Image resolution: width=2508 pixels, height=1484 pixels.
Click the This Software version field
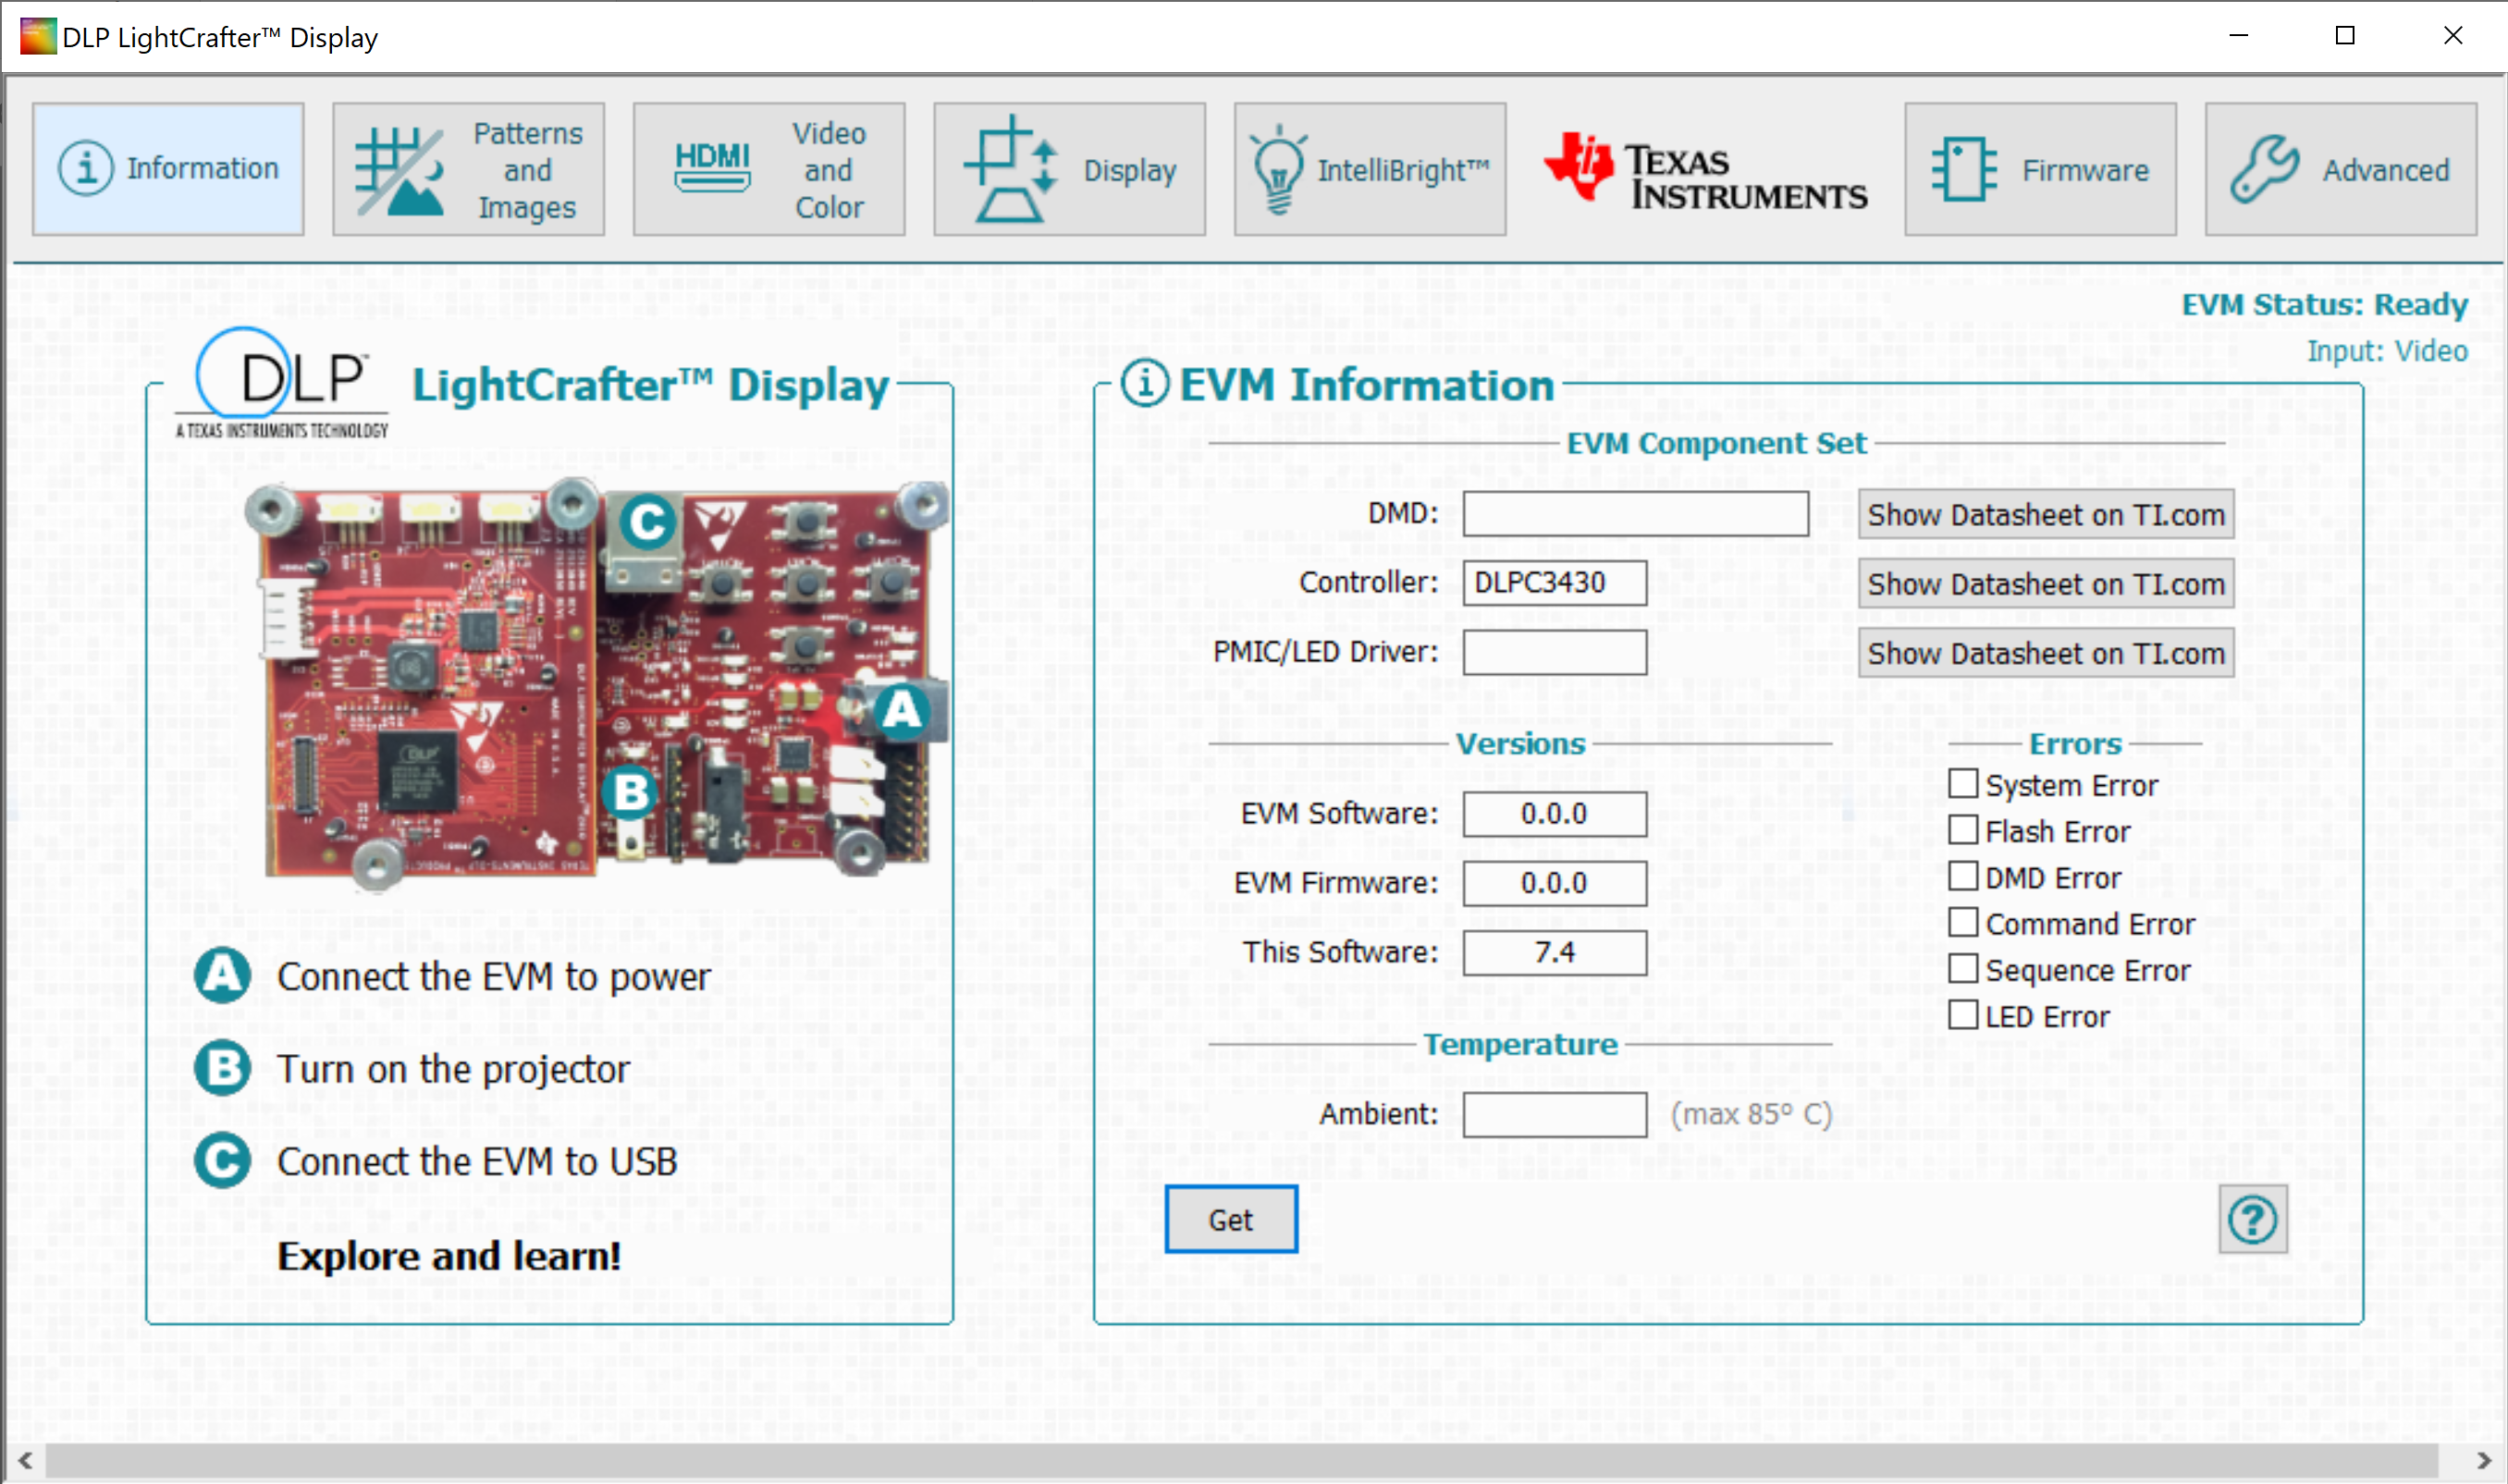click(1555, 953)
